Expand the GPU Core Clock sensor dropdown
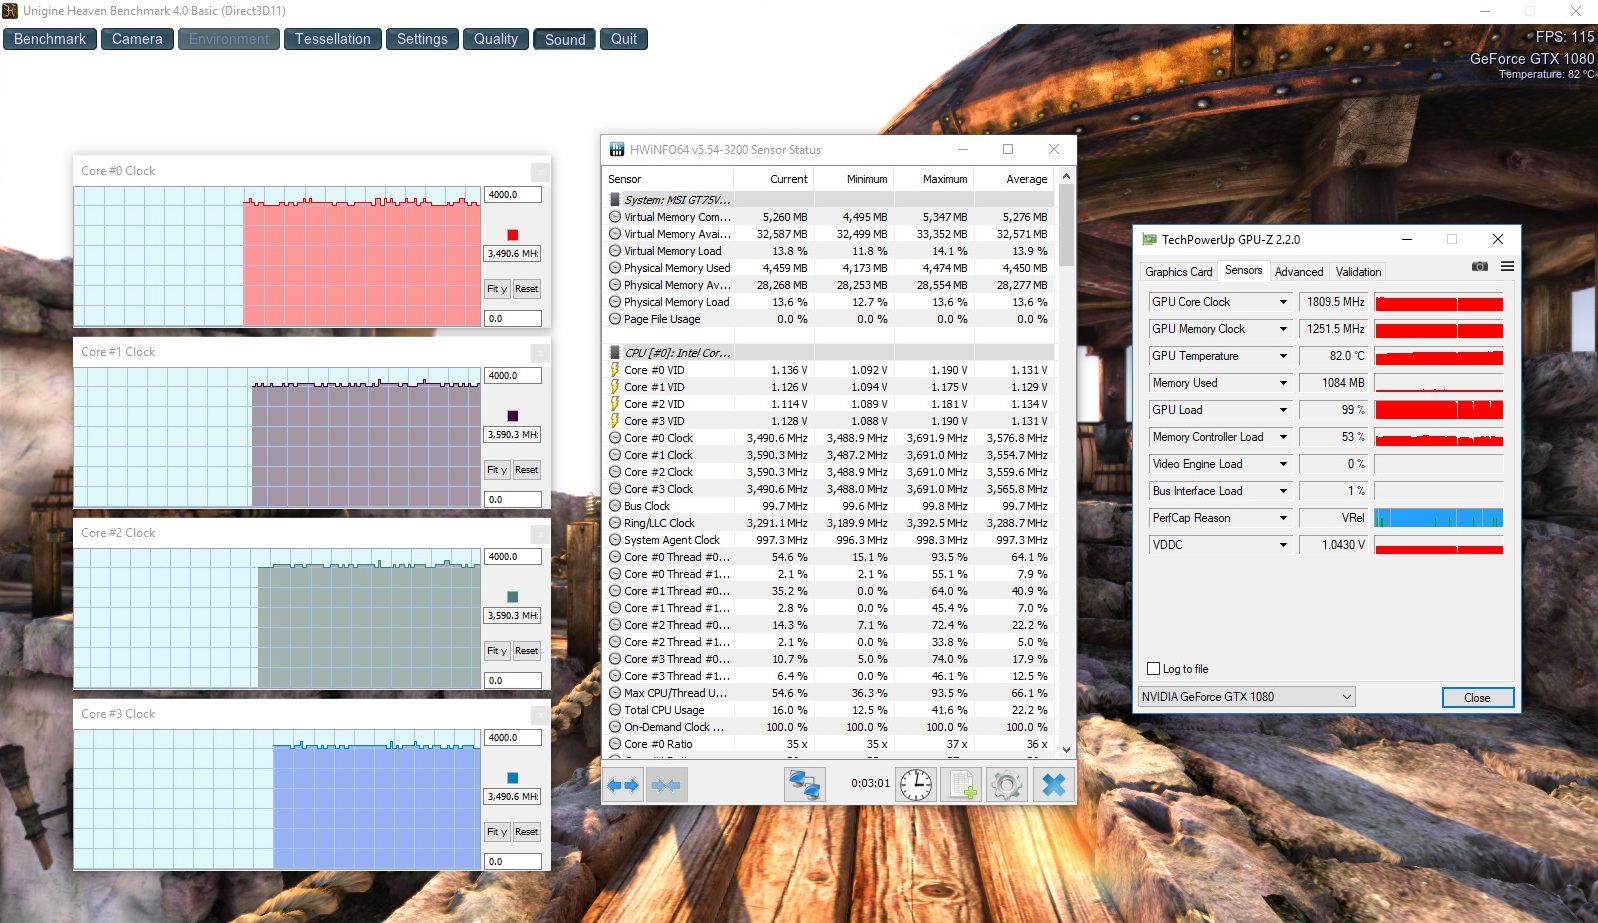 coord(1283,302)
